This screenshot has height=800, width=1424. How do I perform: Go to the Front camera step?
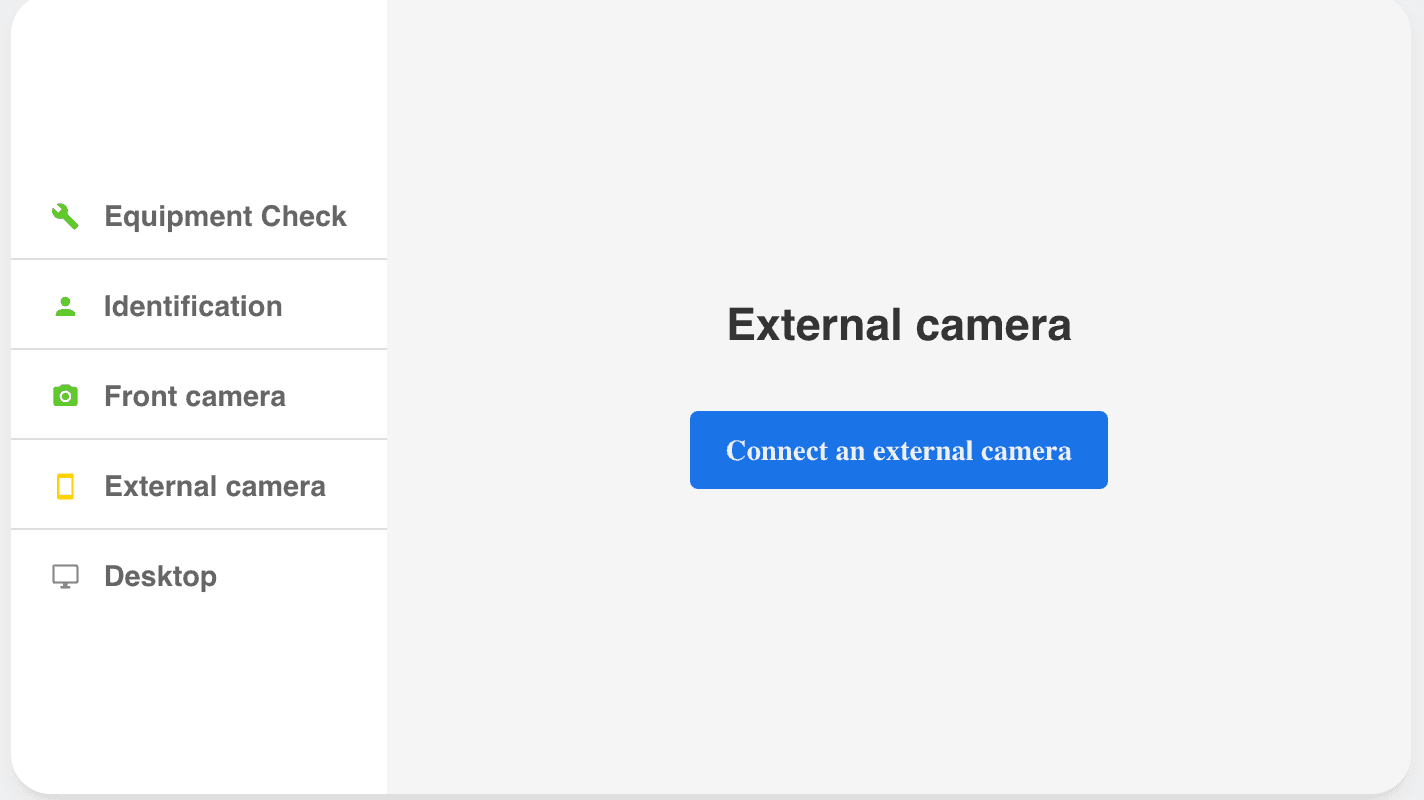199,395
